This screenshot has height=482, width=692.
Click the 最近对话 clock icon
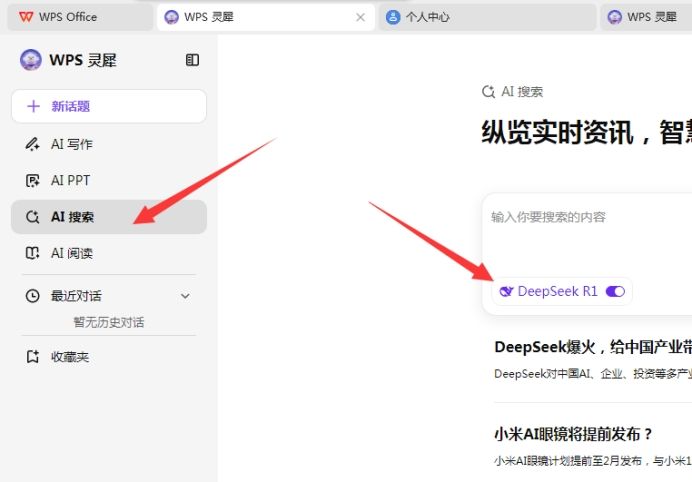(x=32, y=296)
